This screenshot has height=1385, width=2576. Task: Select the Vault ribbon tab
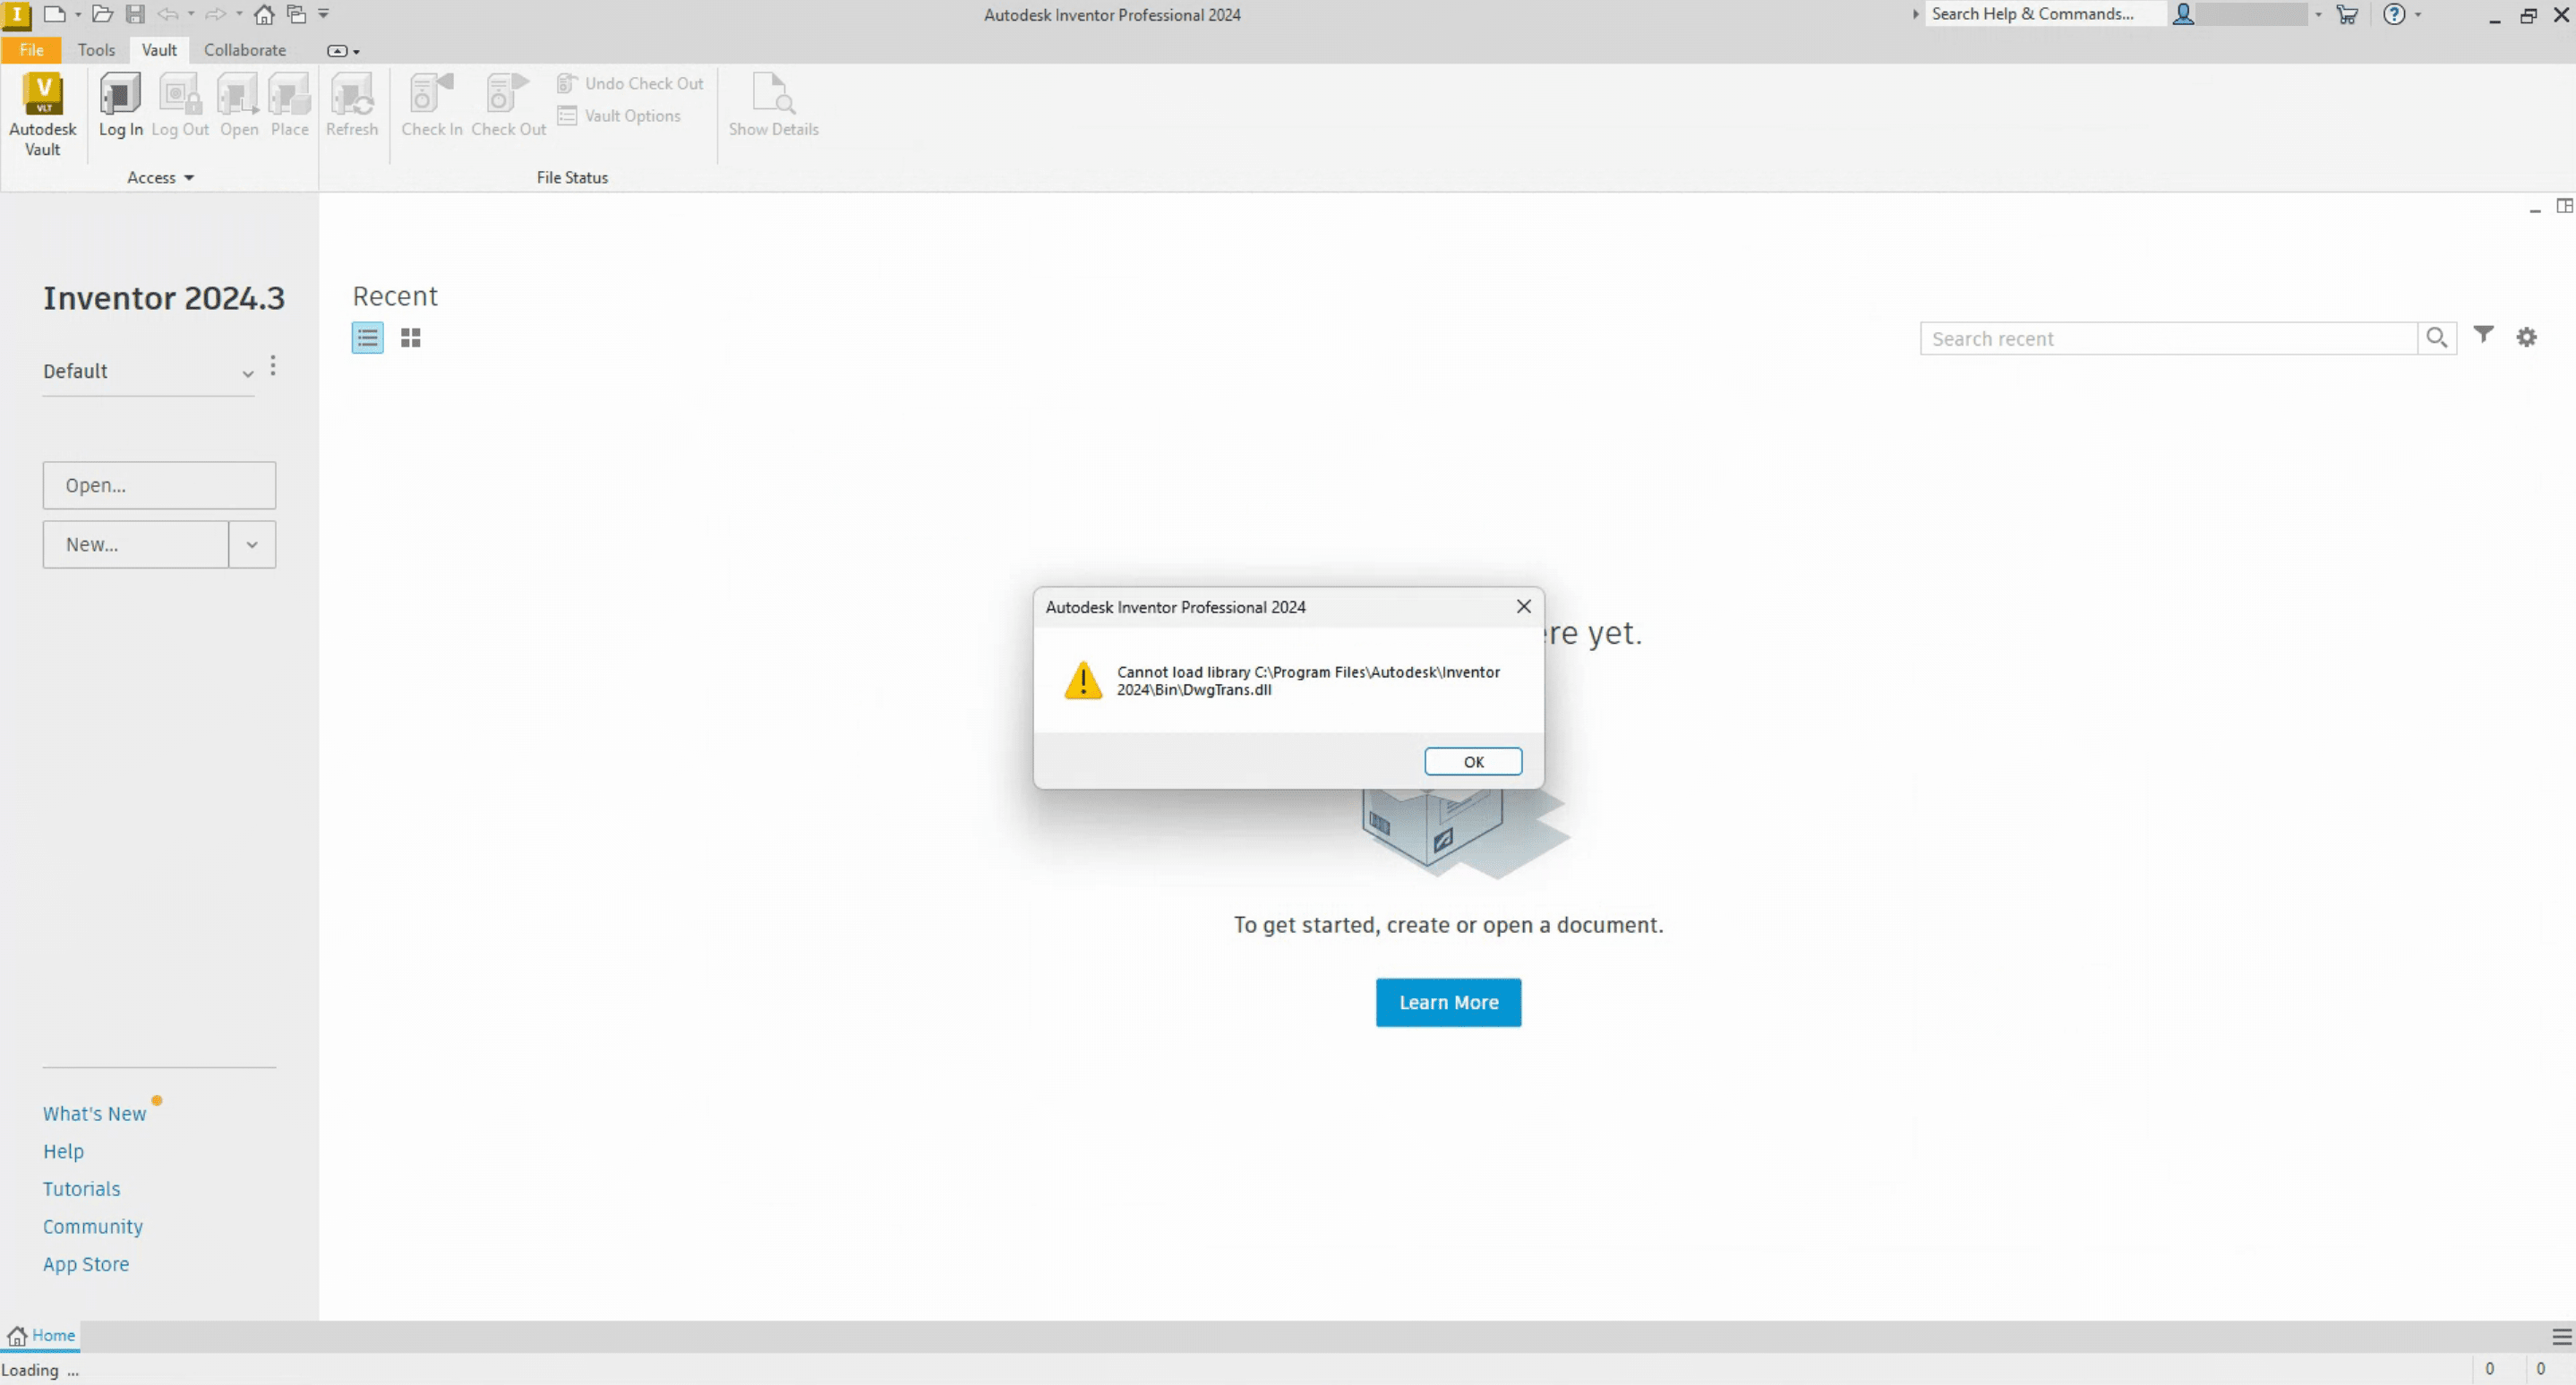pos(159,50)
